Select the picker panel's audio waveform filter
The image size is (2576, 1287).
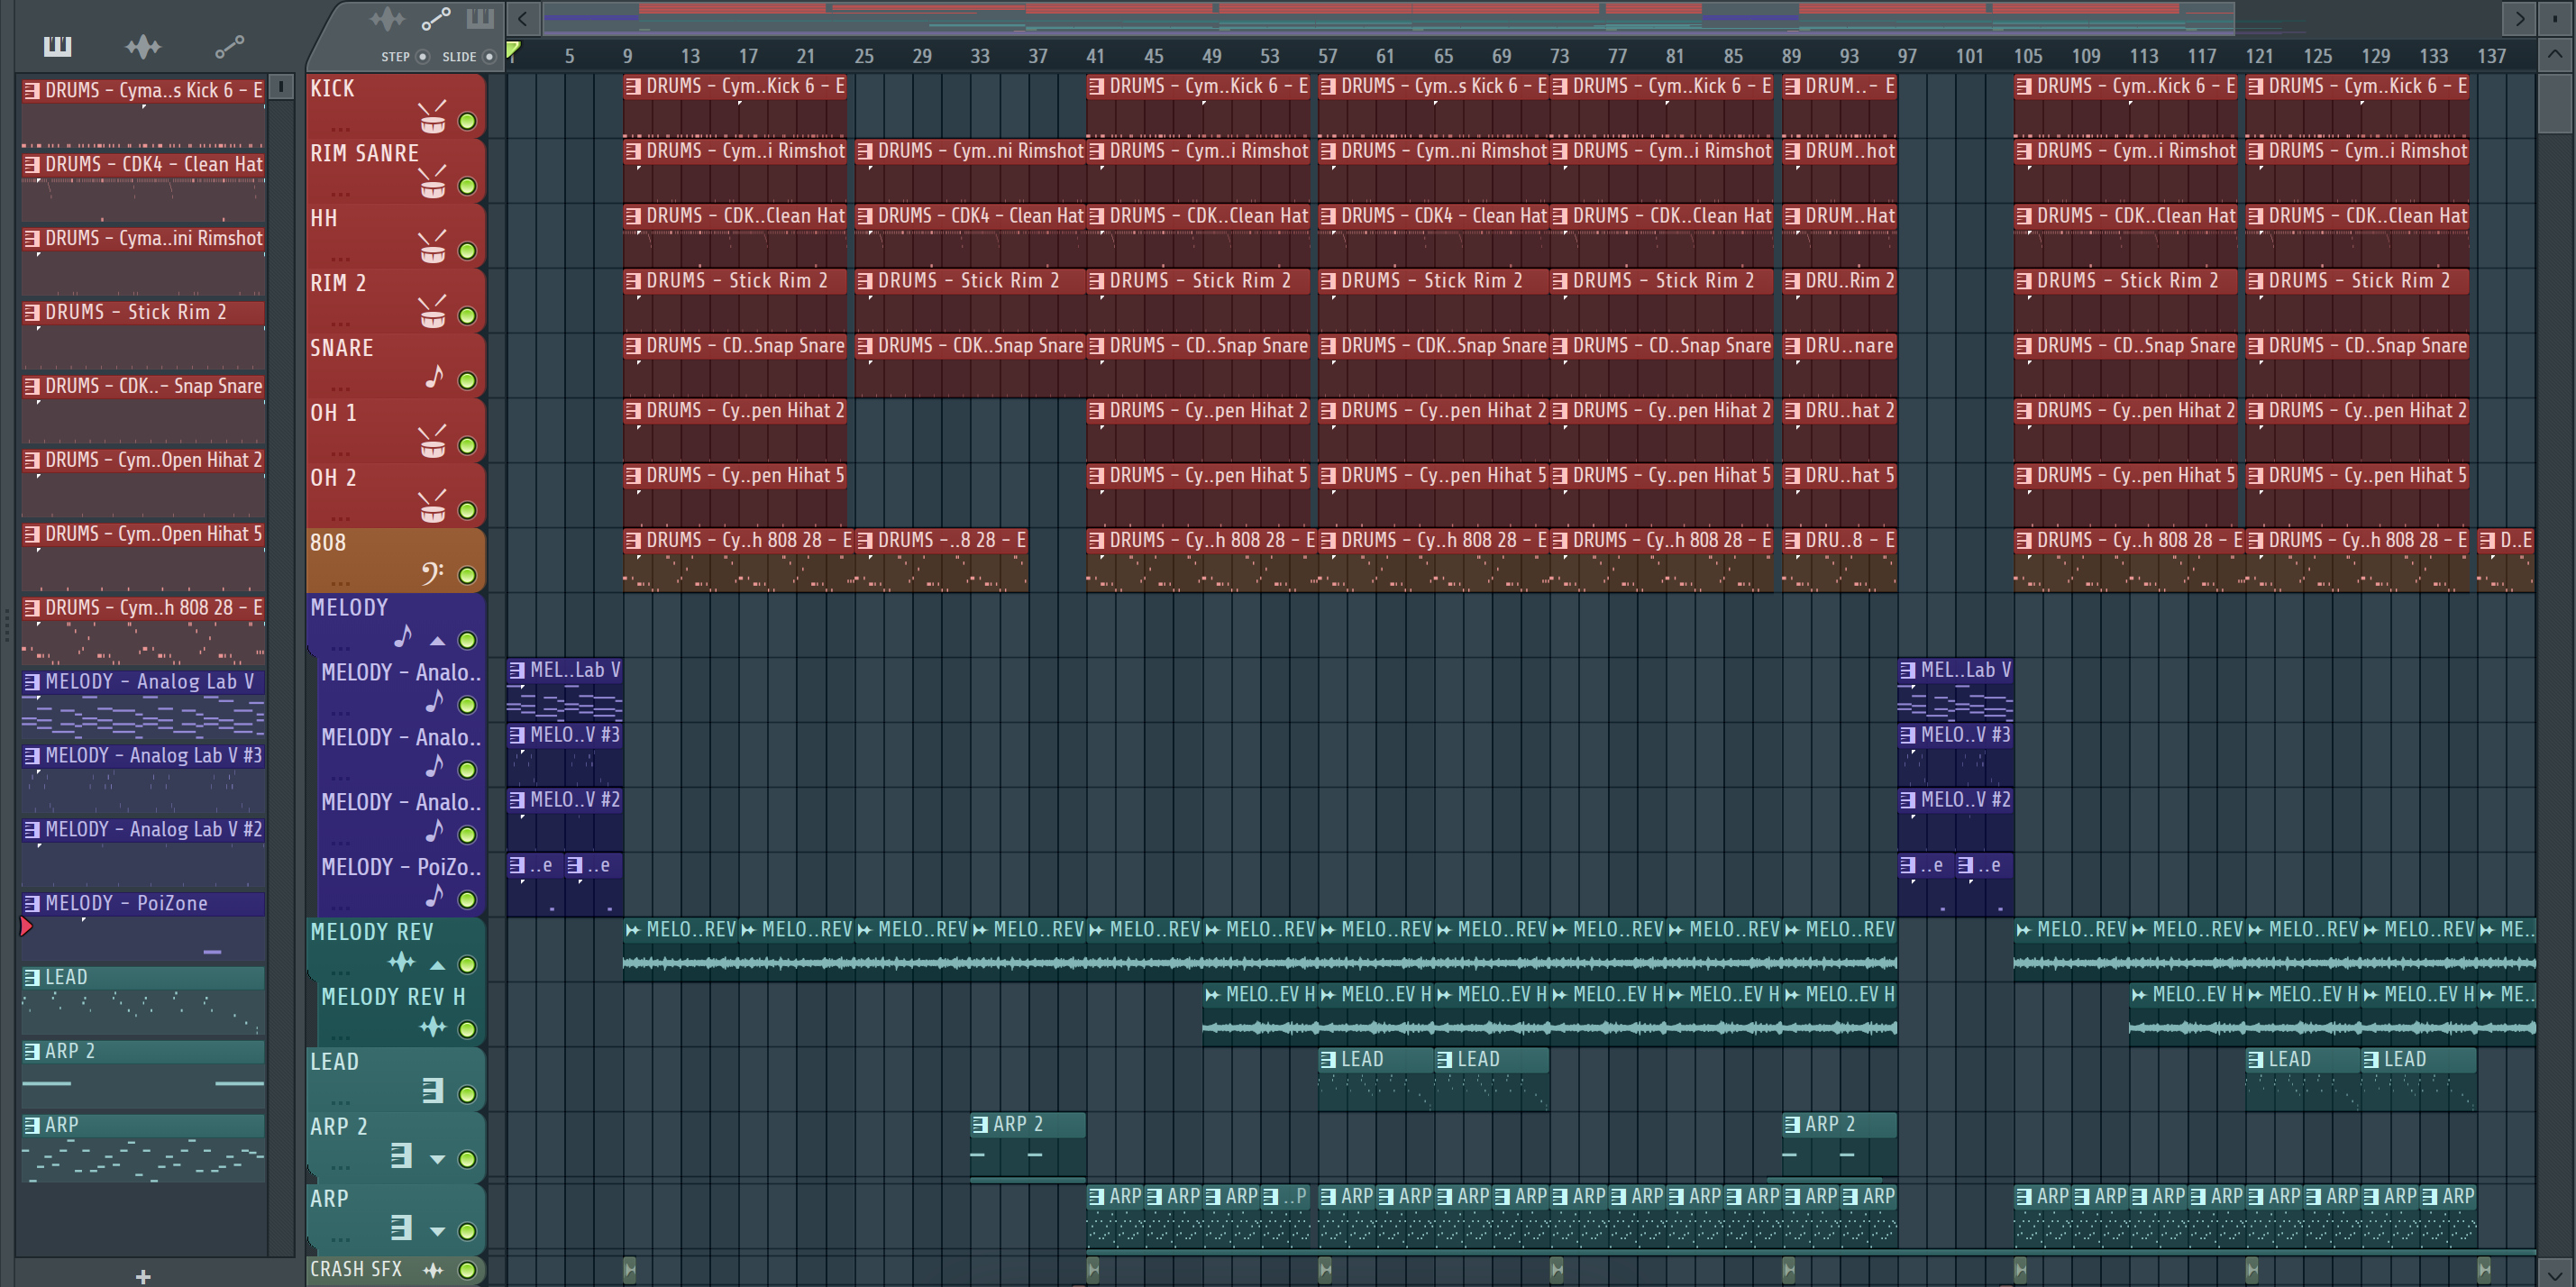point(143,46)
